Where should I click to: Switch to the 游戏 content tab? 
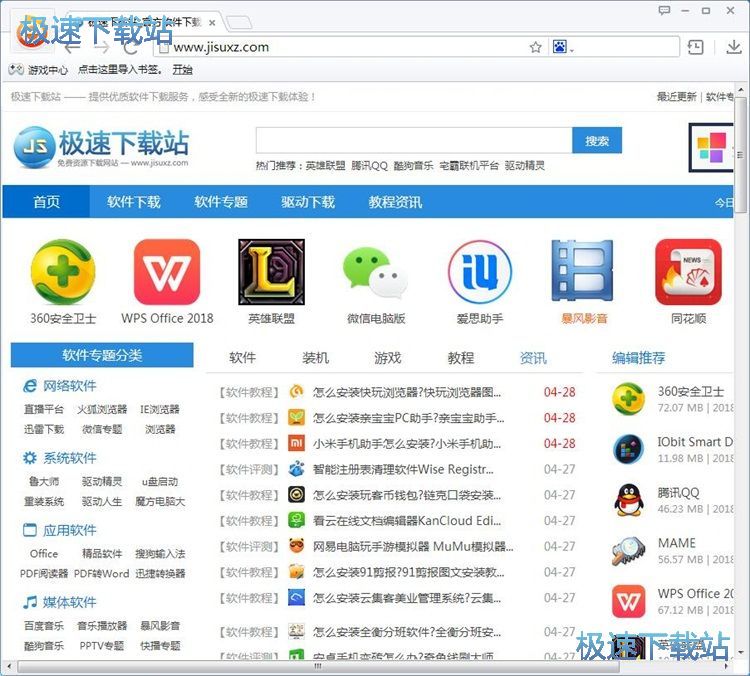pos(387,358)
